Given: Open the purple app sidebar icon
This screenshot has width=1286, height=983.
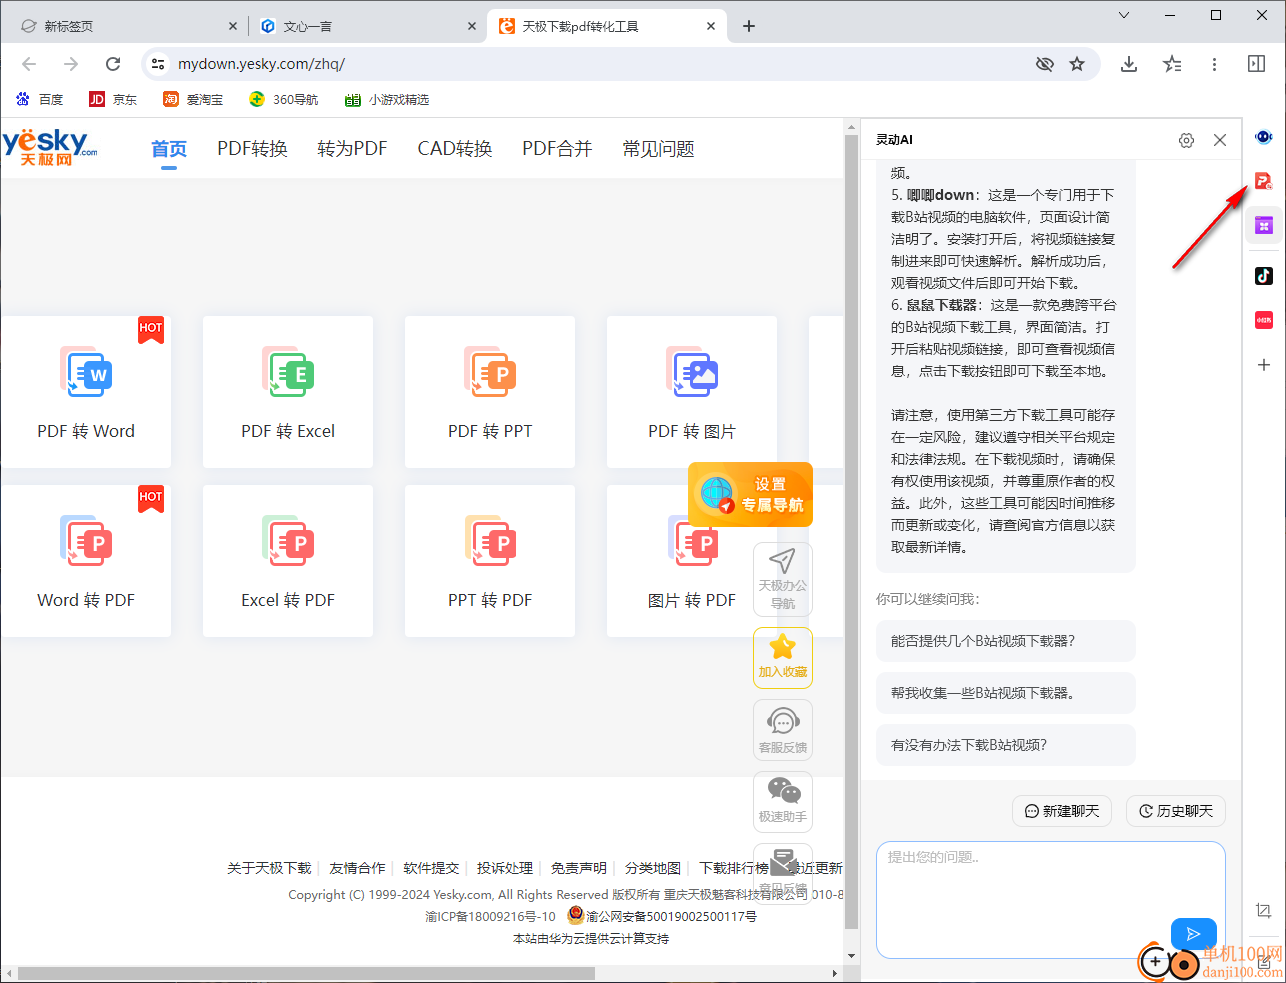Looking at the screenshot, I should (1264, 226).
